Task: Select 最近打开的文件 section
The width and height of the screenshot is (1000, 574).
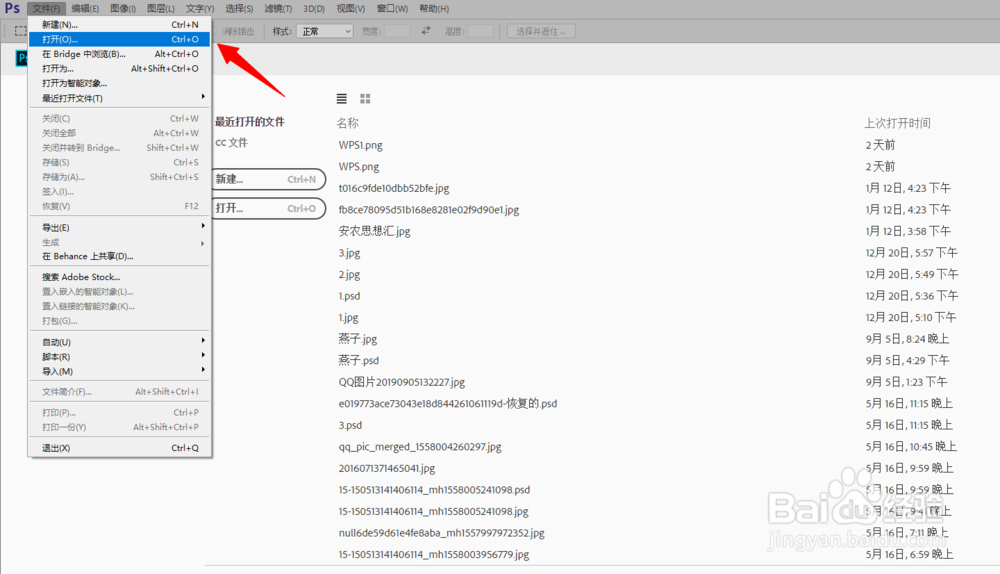Action: [x=250, y=122]
